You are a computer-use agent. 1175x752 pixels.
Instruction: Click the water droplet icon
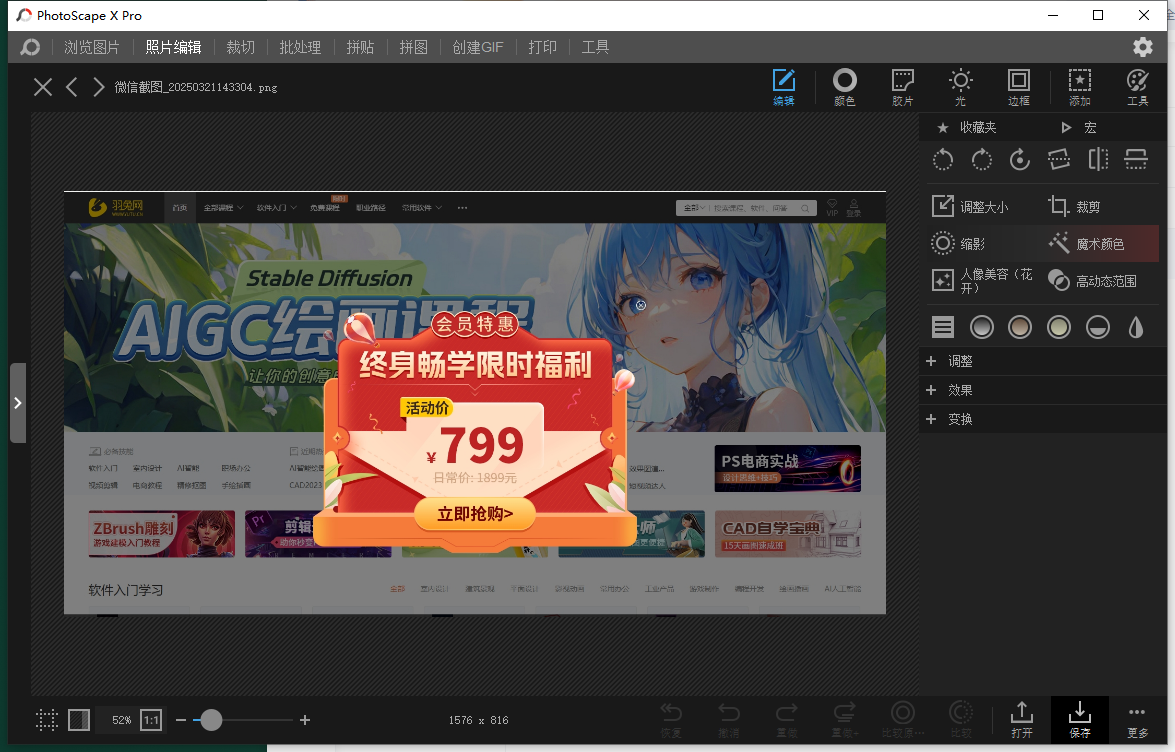pos(1136,327)
